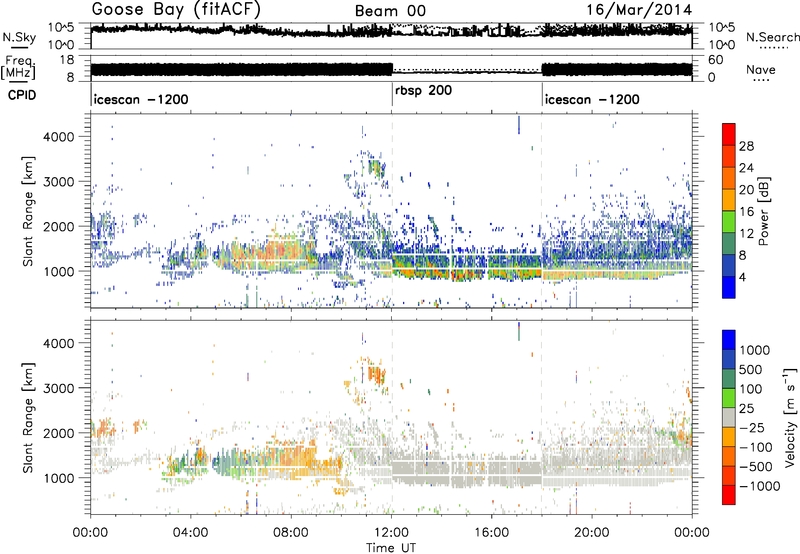Click the red bottom velocity swatch

(729, 495)
